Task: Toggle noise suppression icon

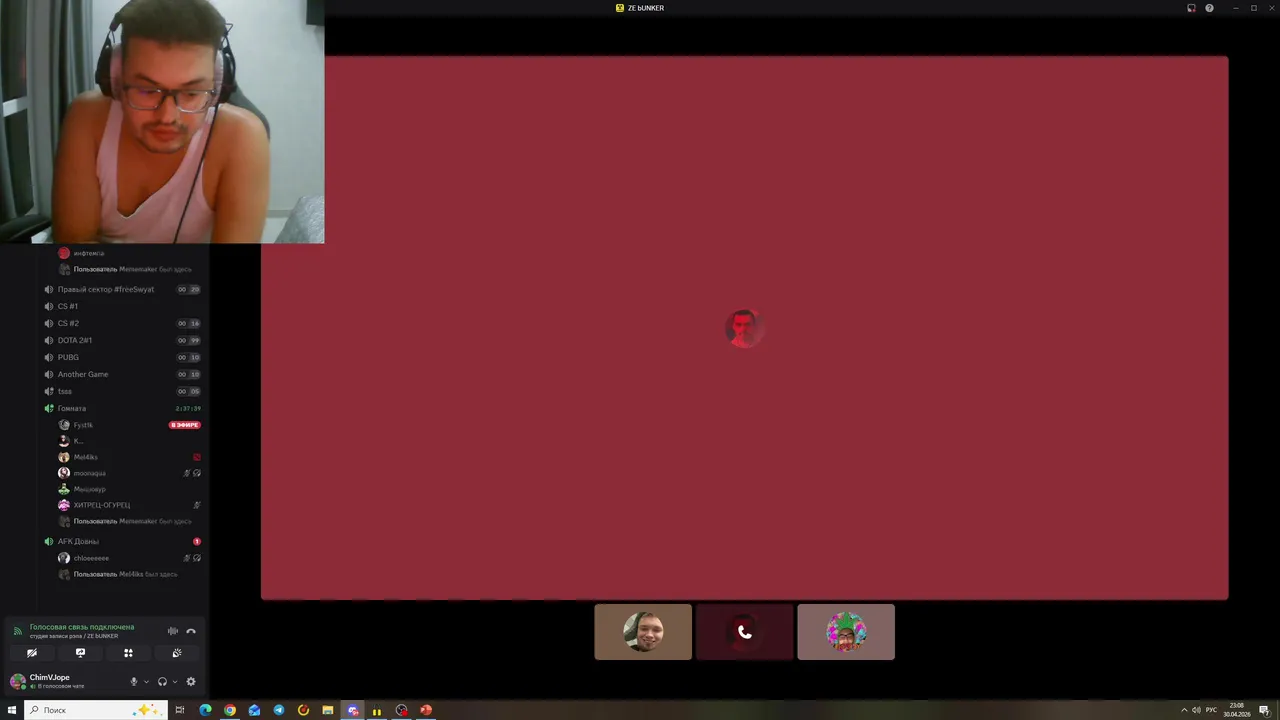Action: pos(173,631)
